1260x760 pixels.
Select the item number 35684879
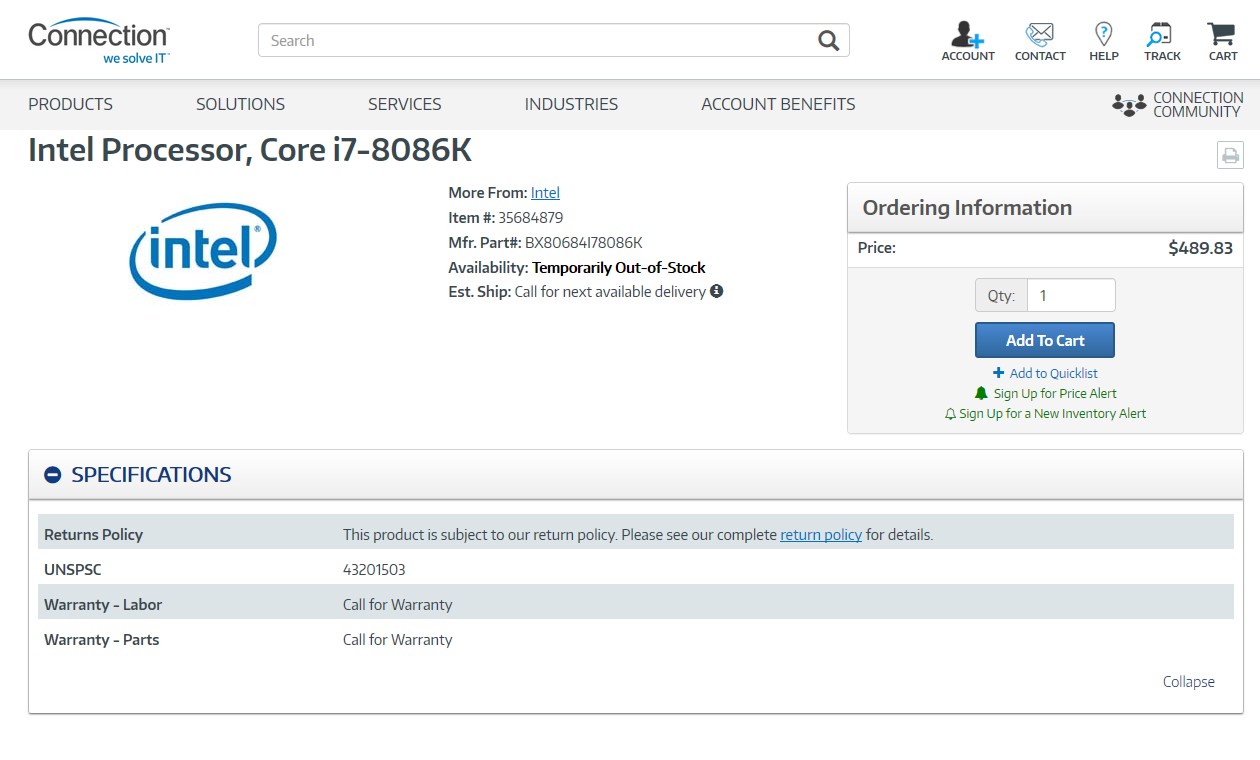tap(530, 218)
